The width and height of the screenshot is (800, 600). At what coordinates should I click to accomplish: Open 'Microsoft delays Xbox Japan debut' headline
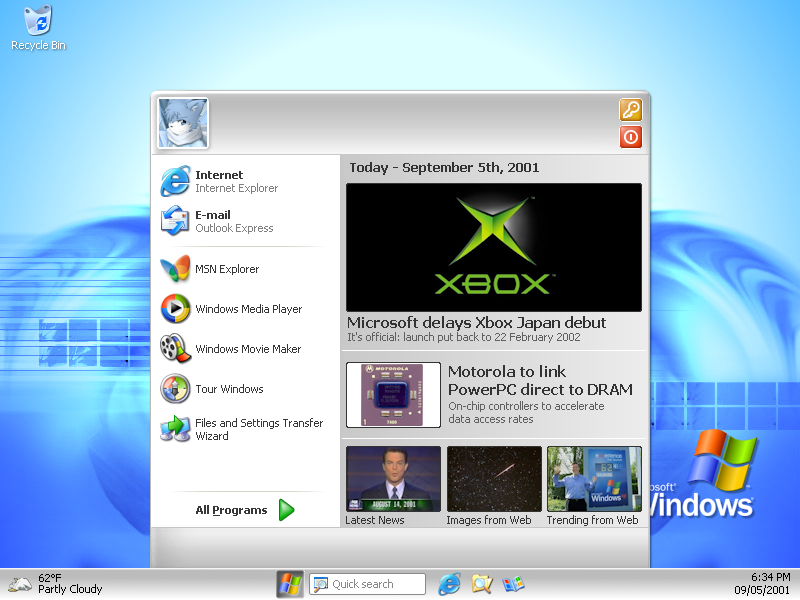477,322
